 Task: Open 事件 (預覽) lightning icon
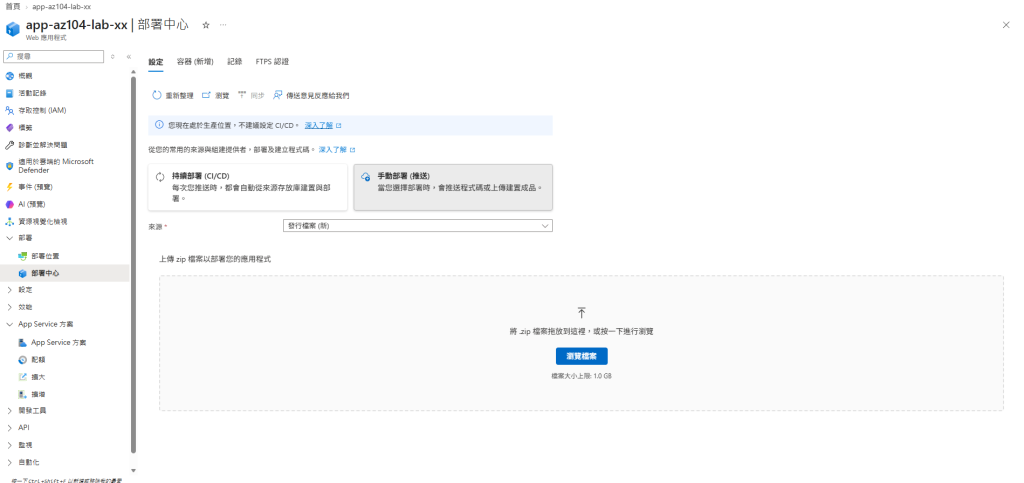point(9,187)
